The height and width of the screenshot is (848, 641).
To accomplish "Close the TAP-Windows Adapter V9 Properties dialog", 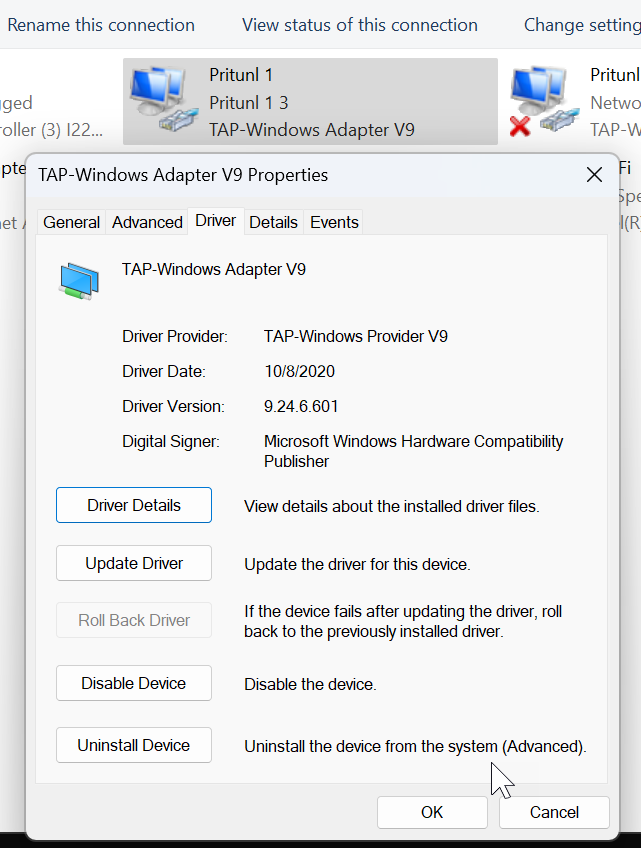I will click(594, 175).
